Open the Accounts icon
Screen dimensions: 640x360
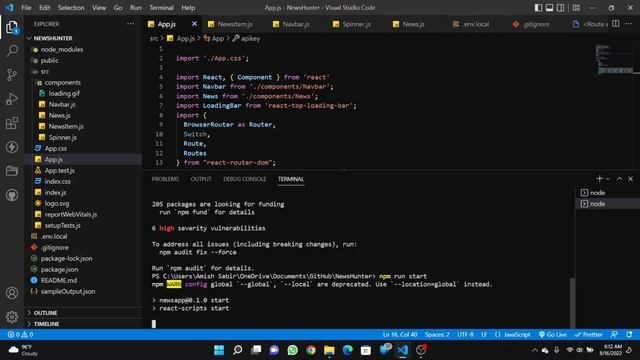12,293
